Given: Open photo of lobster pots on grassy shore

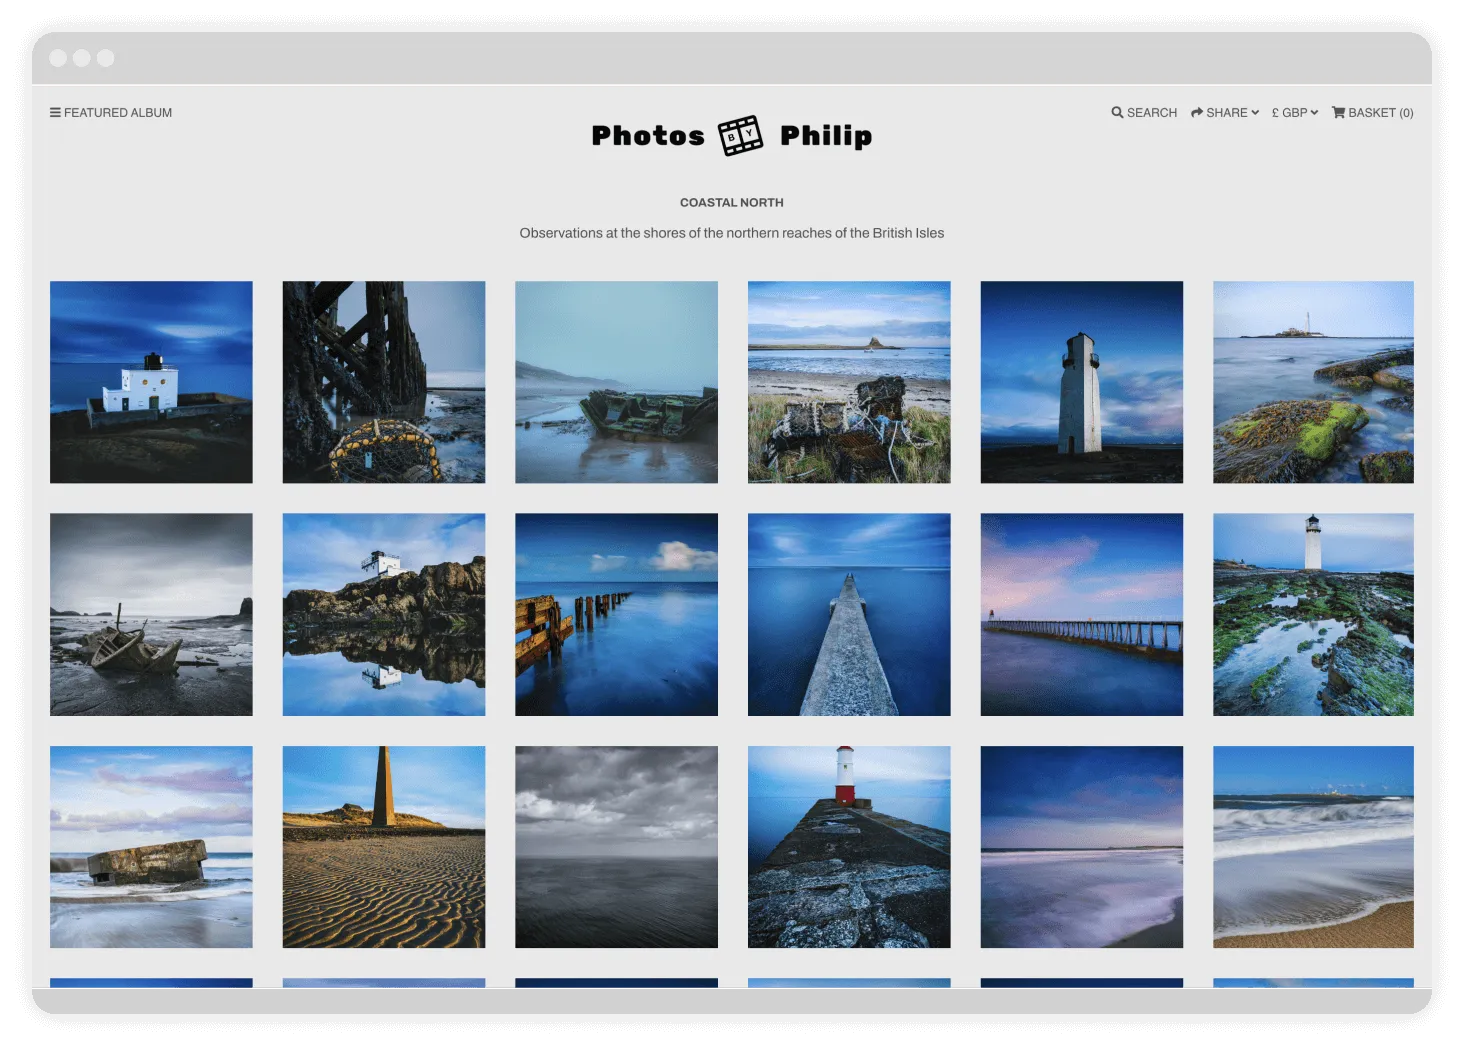Looking at the screenshot, I should point(849,382).
